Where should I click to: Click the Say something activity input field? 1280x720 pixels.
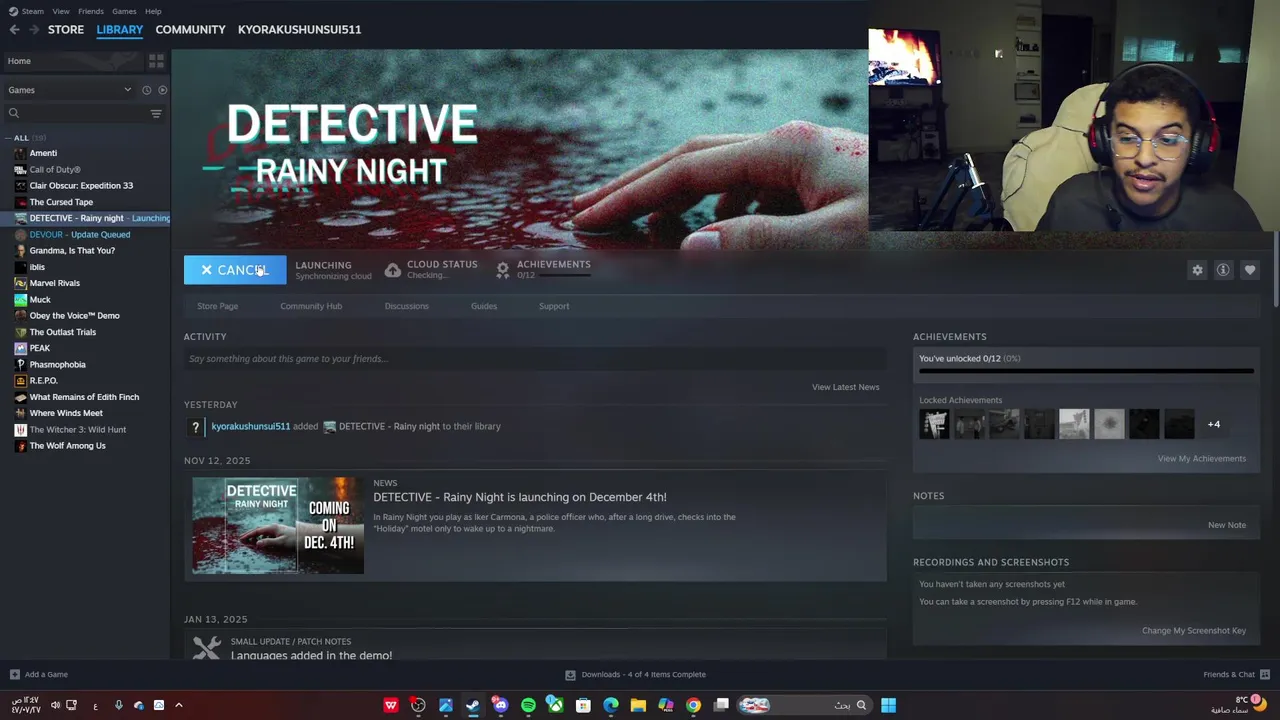point(535,359)
